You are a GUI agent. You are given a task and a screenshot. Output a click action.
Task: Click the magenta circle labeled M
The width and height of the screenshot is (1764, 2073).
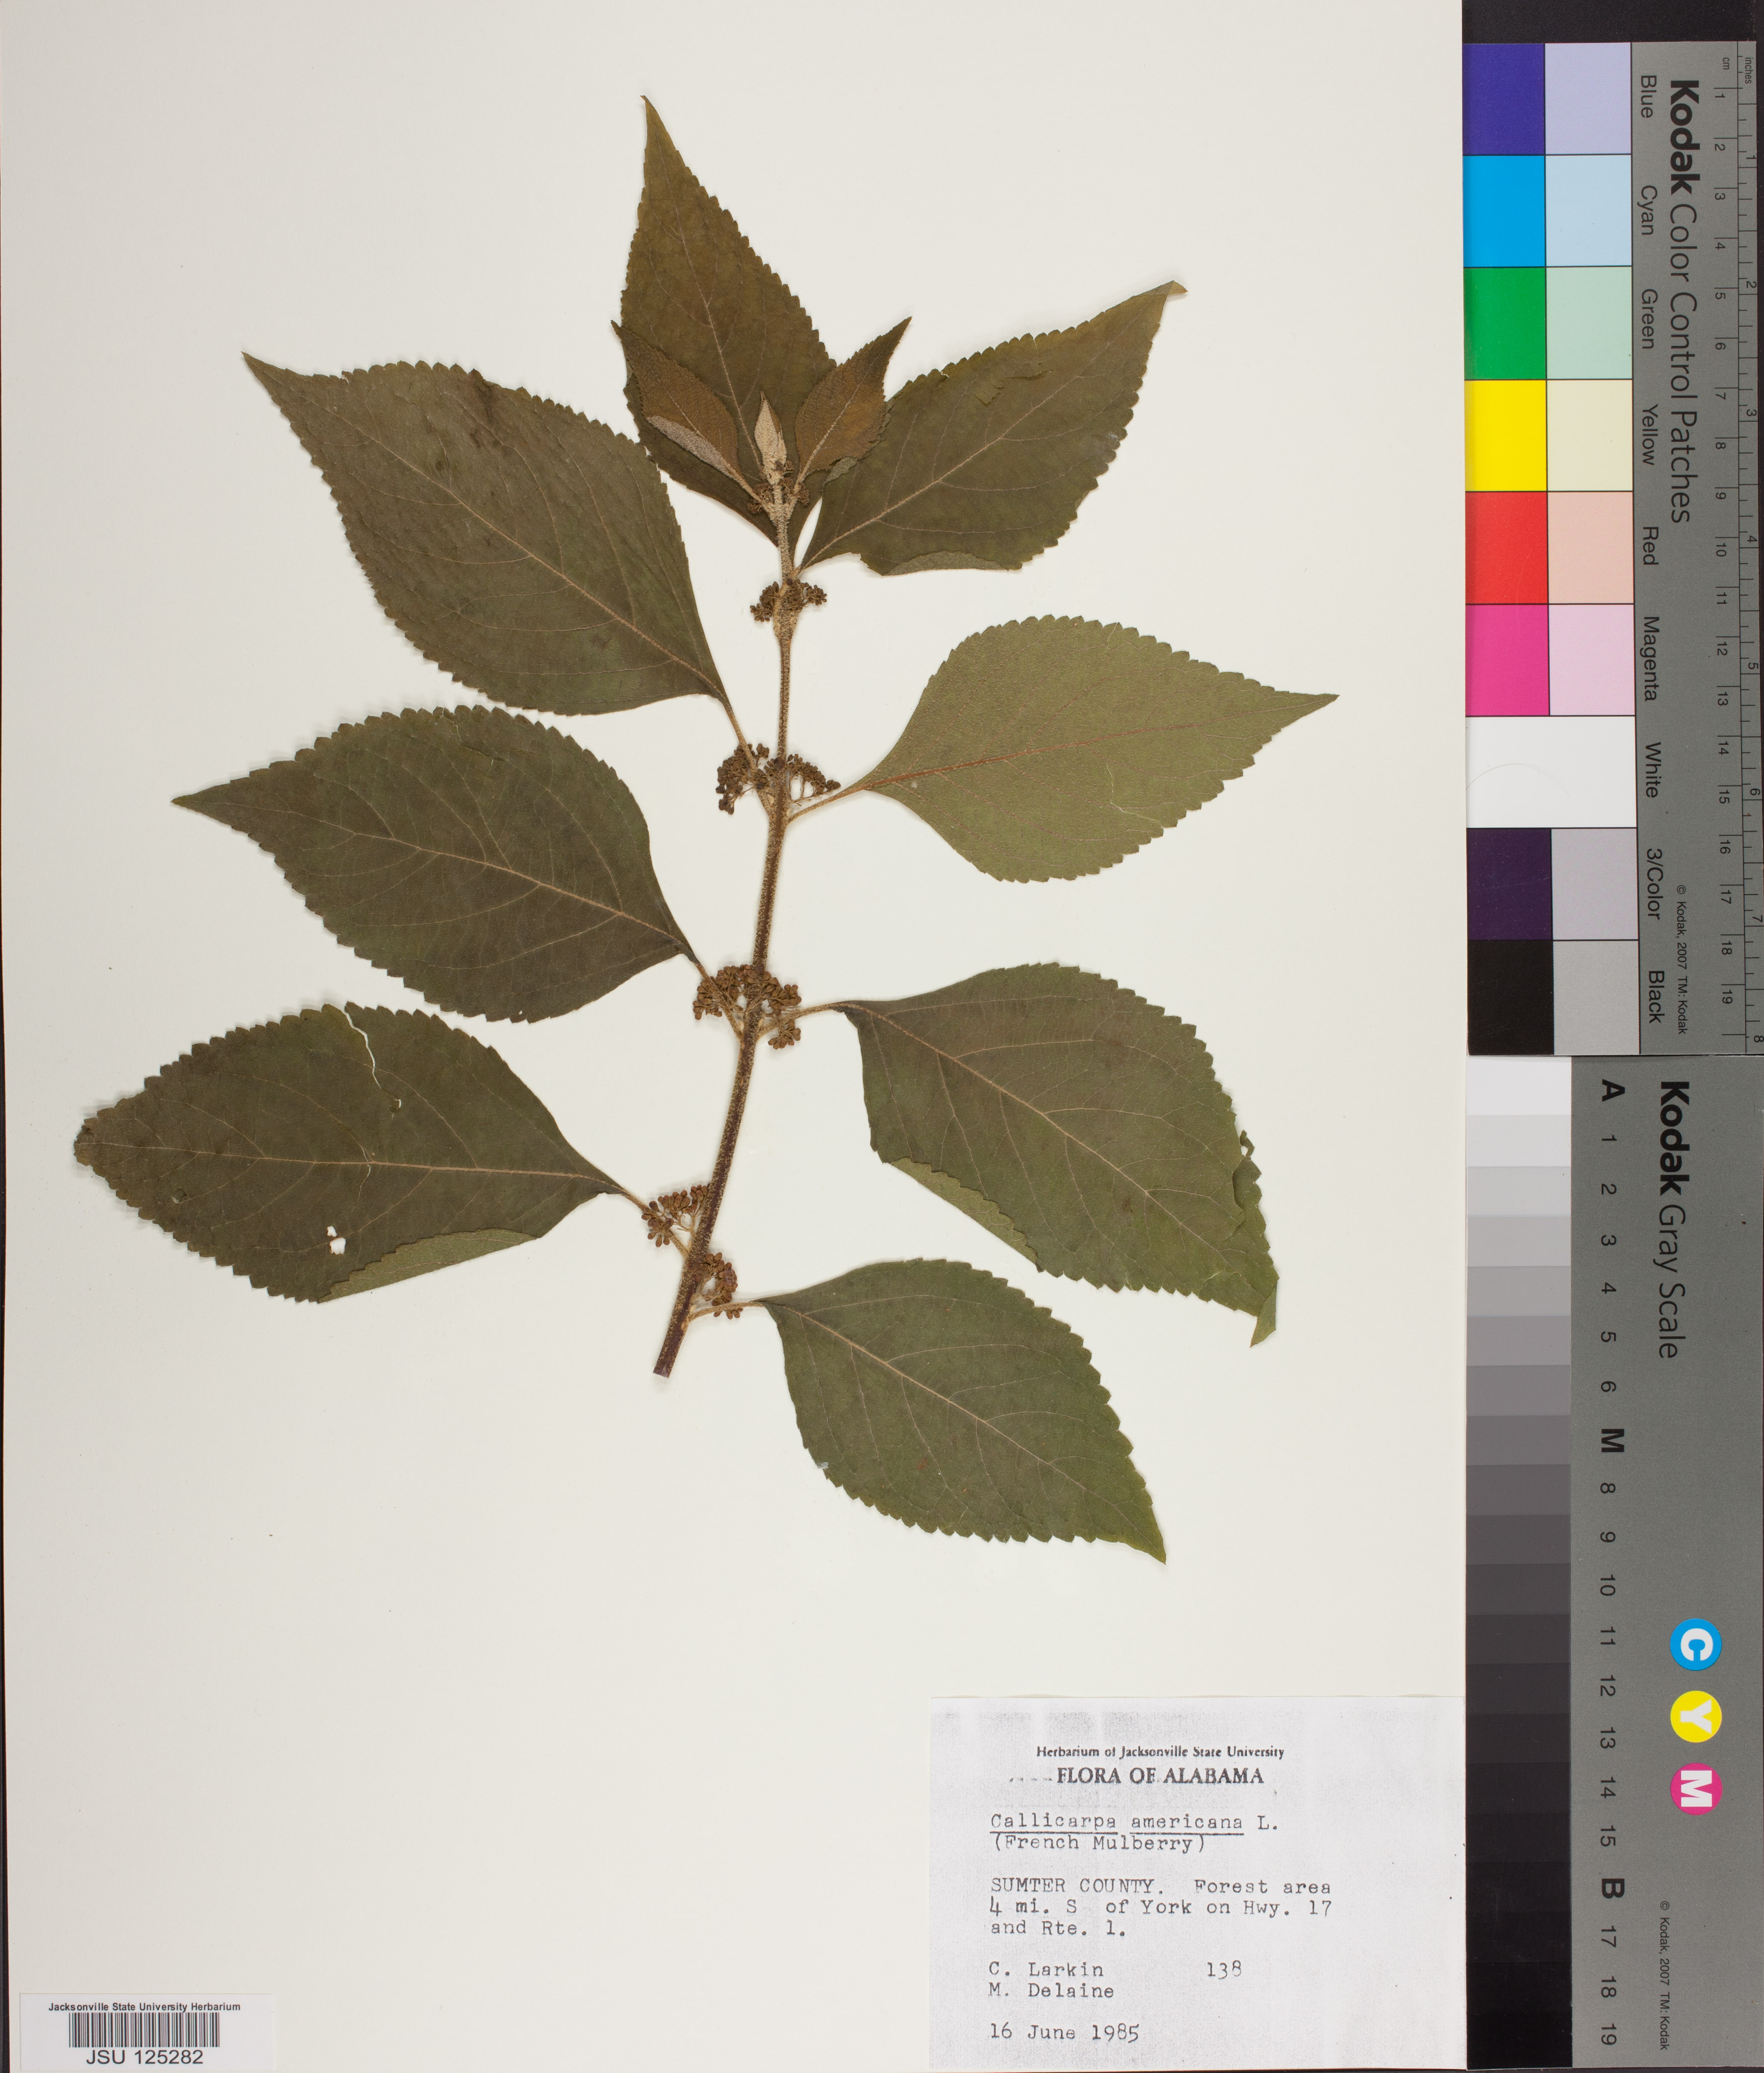coord(1696,1790)
